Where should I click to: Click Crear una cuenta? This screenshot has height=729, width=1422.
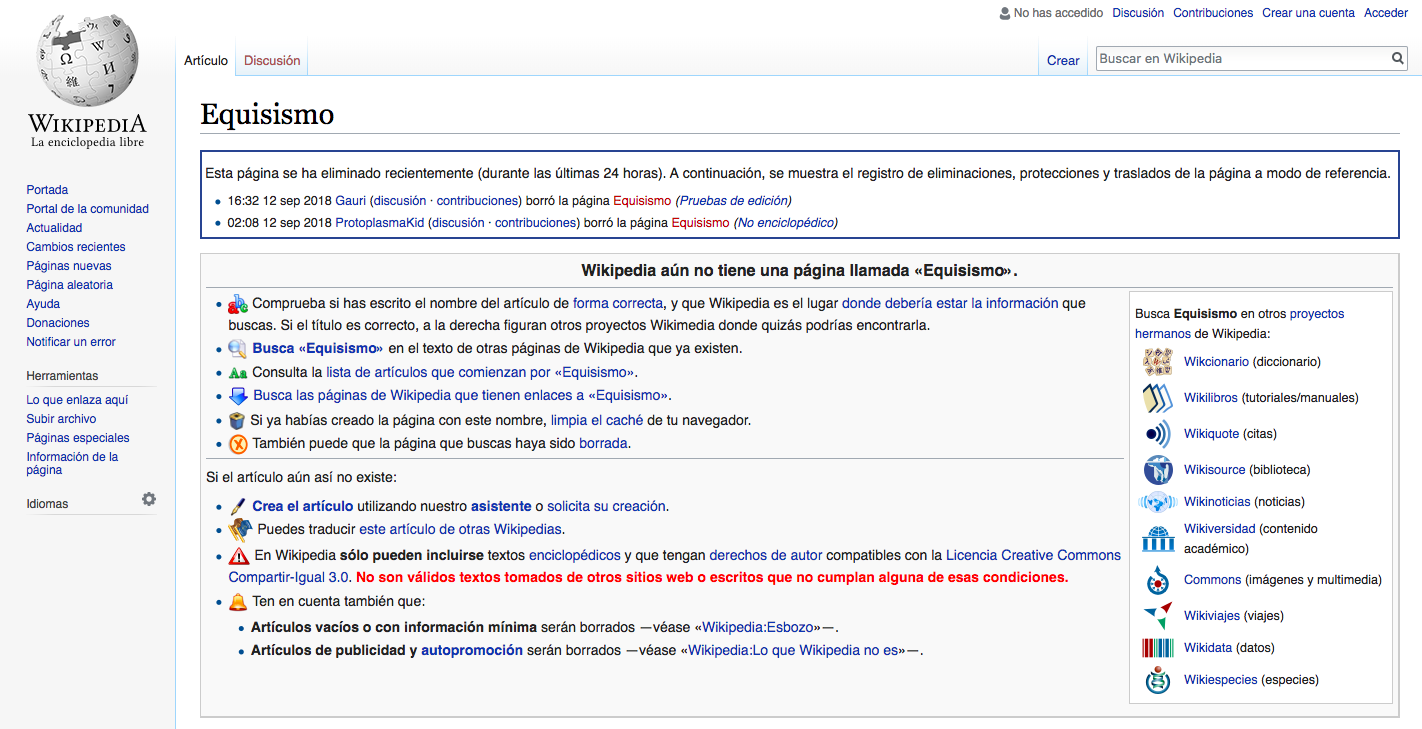click(x=1309, y=13)
